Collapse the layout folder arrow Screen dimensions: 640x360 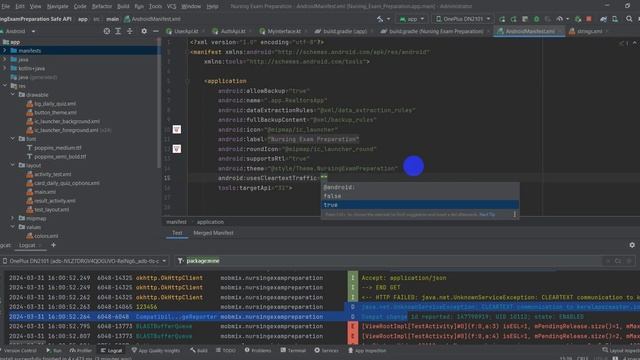click(13, 165)
